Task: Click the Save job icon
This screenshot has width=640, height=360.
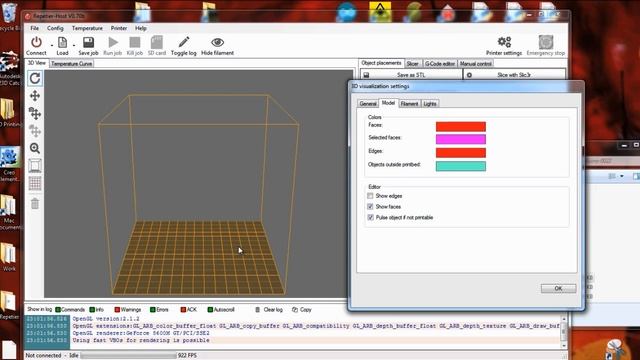Action: [88, 42]
